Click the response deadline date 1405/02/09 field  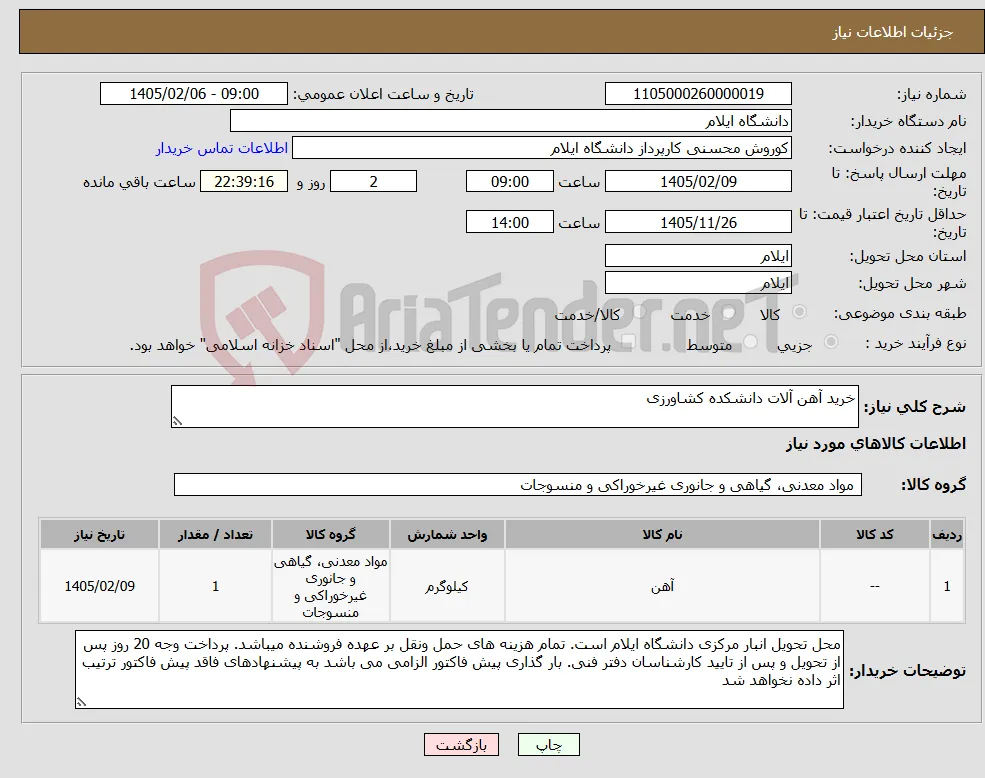pos(698,182)
